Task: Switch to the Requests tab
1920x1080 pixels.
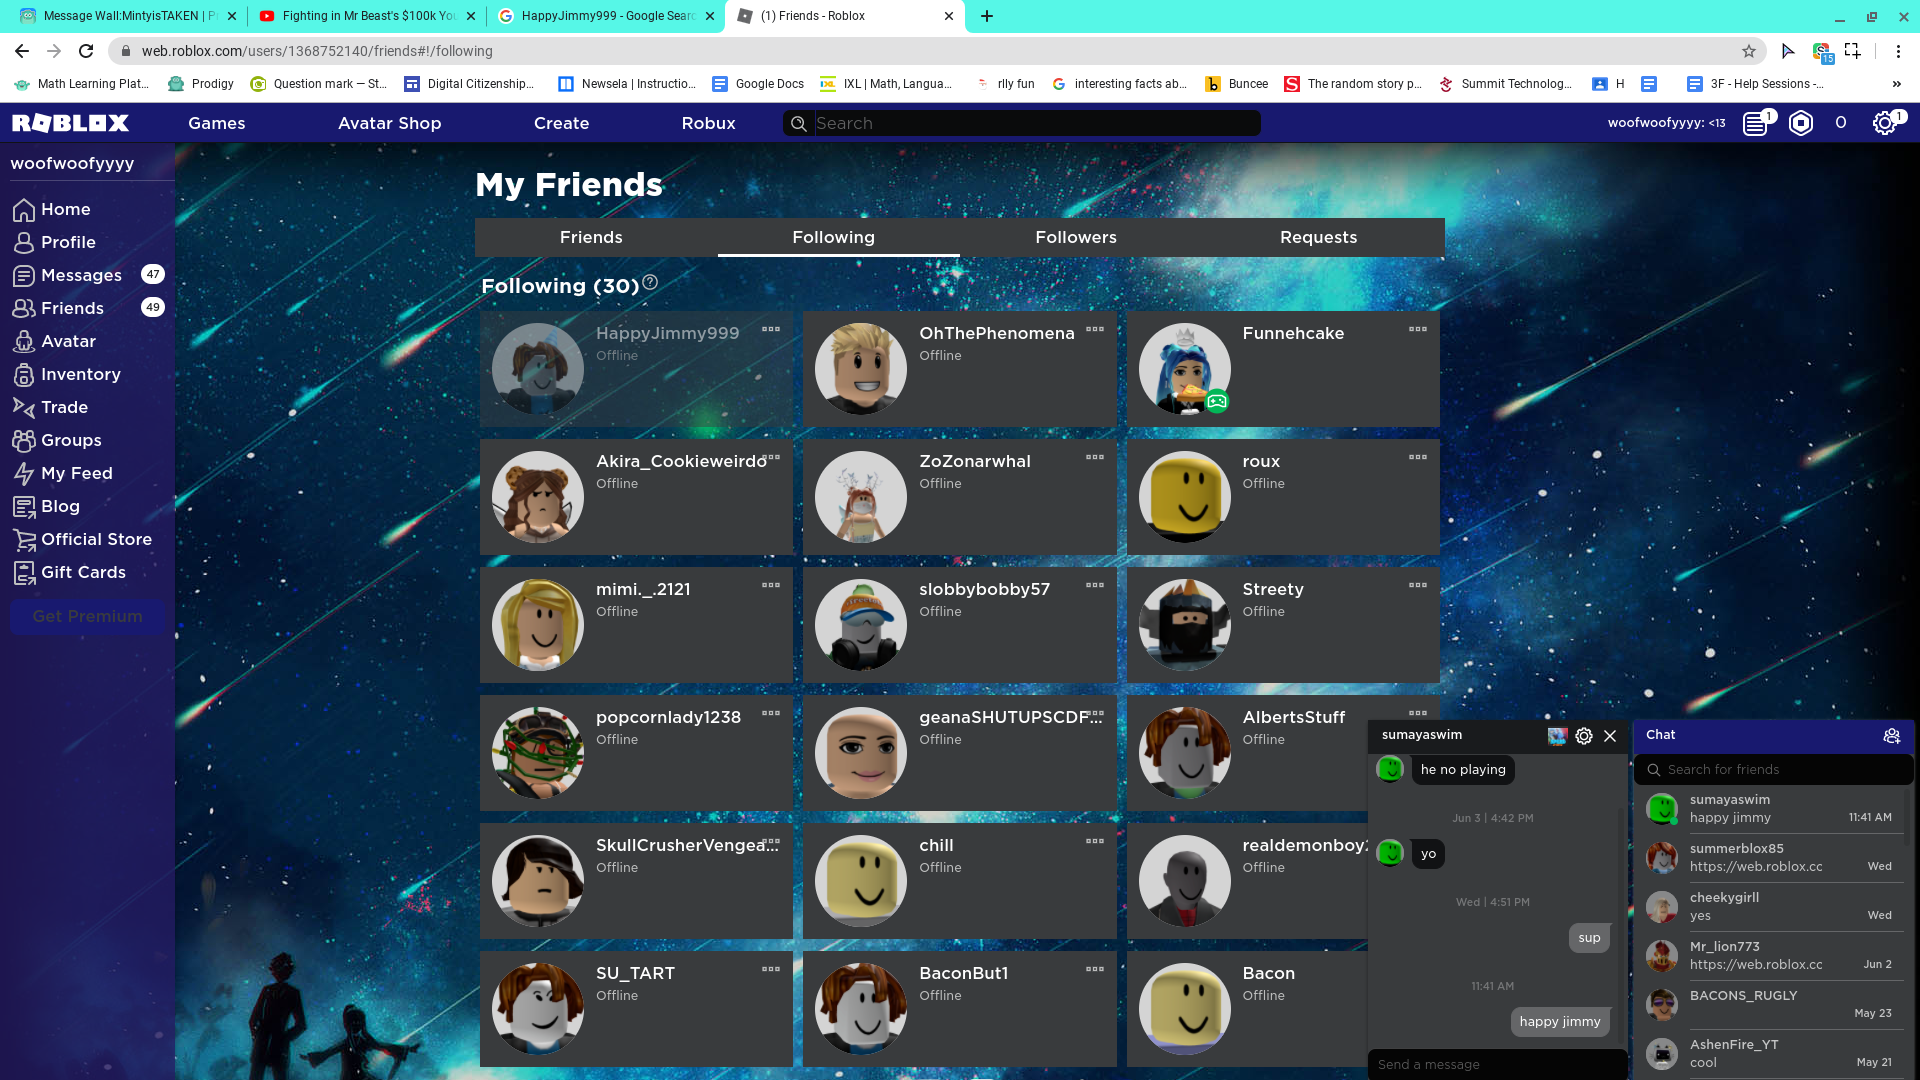Action: (1318, 237)
